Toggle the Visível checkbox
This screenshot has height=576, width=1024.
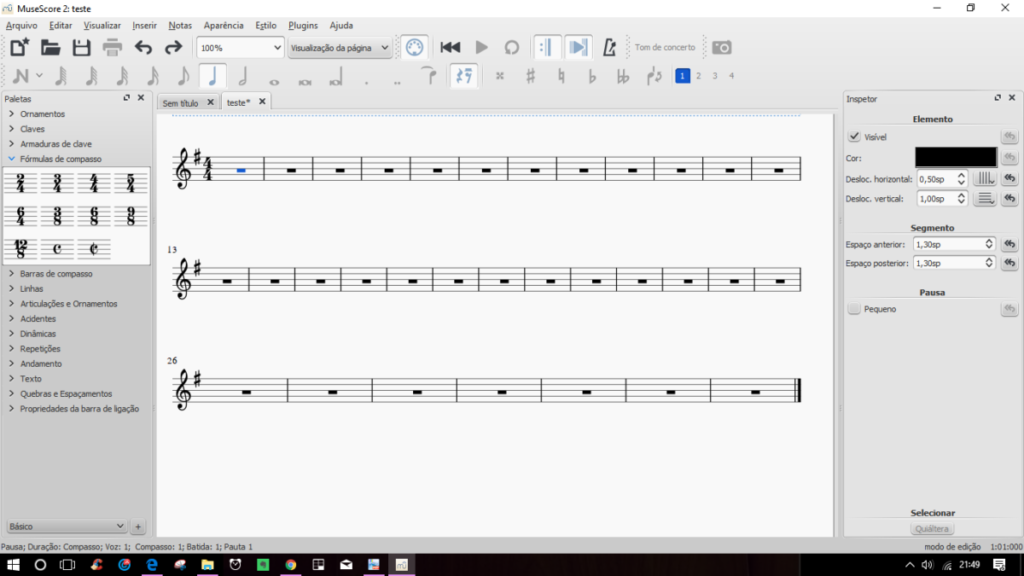point(854,137)
